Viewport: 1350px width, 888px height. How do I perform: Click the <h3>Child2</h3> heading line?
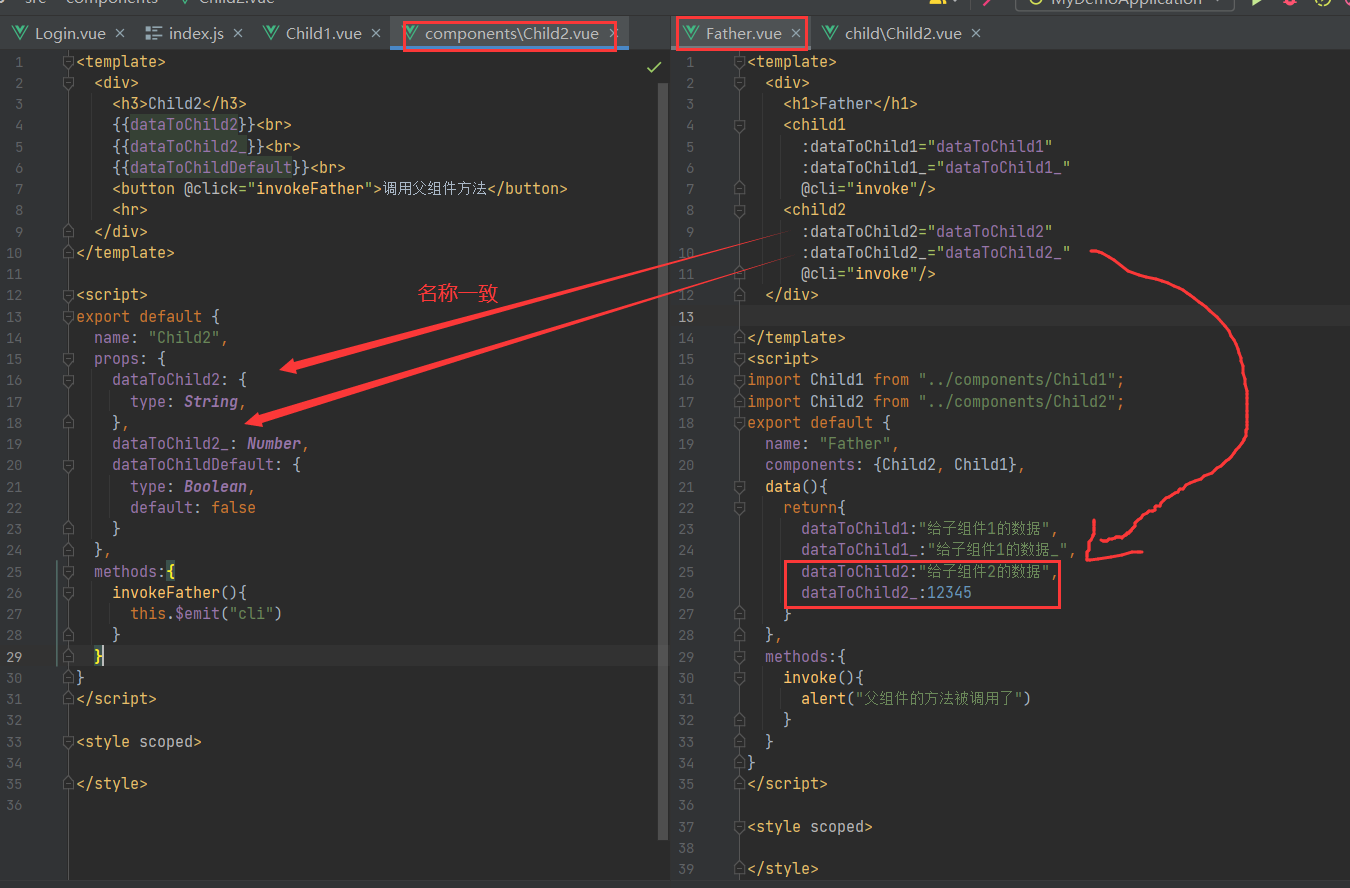(179, 103)
